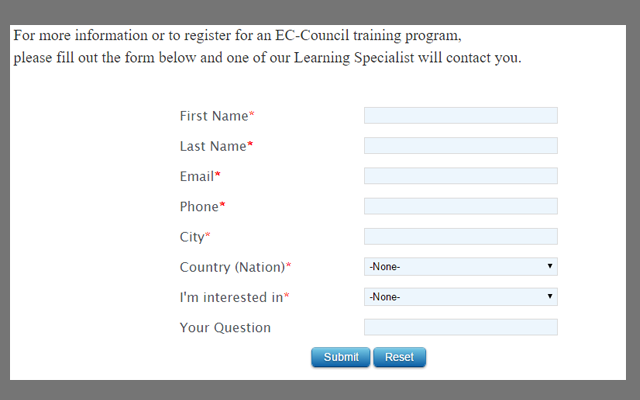Click the City label text
Image resolution: width=640 pixels, height=400 pixels.
point(192,237)
